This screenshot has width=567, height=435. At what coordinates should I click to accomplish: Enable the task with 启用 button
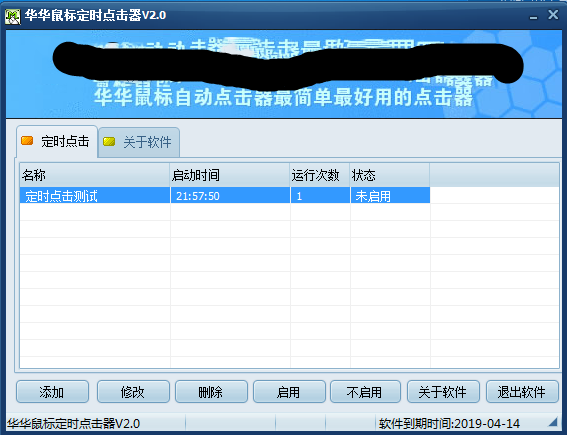click(289, 392)
